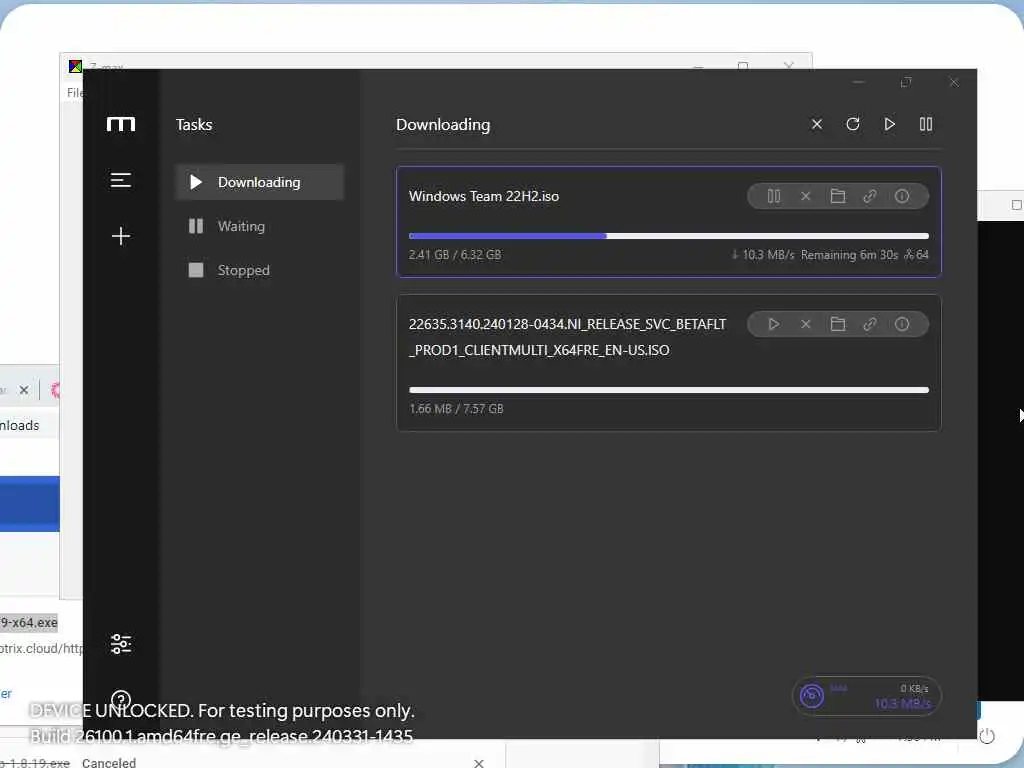
Task: Show Windows Team 22H2.iso in folder
Action: pyautogui.click(x=838, y=196)
